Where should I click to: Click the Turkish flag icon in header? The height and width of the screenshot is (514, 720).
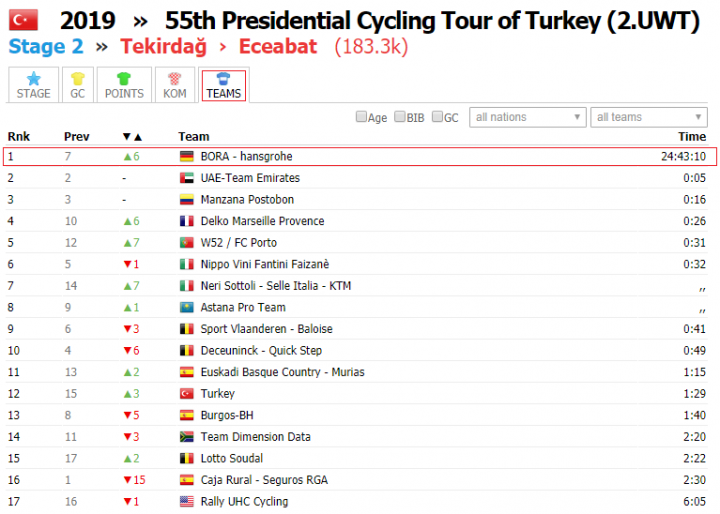pos(23,20)
